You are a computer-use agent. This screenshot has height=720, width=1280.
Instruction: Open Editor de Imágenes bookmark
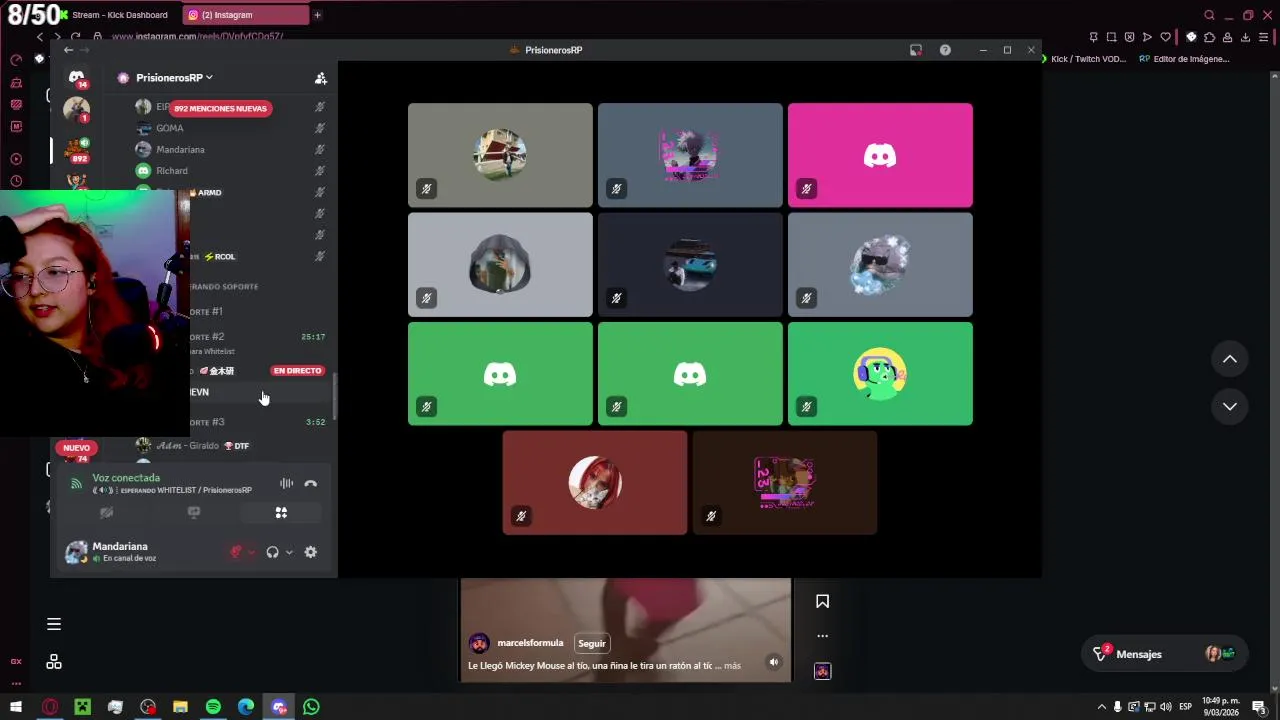(x=1185, y=59)
